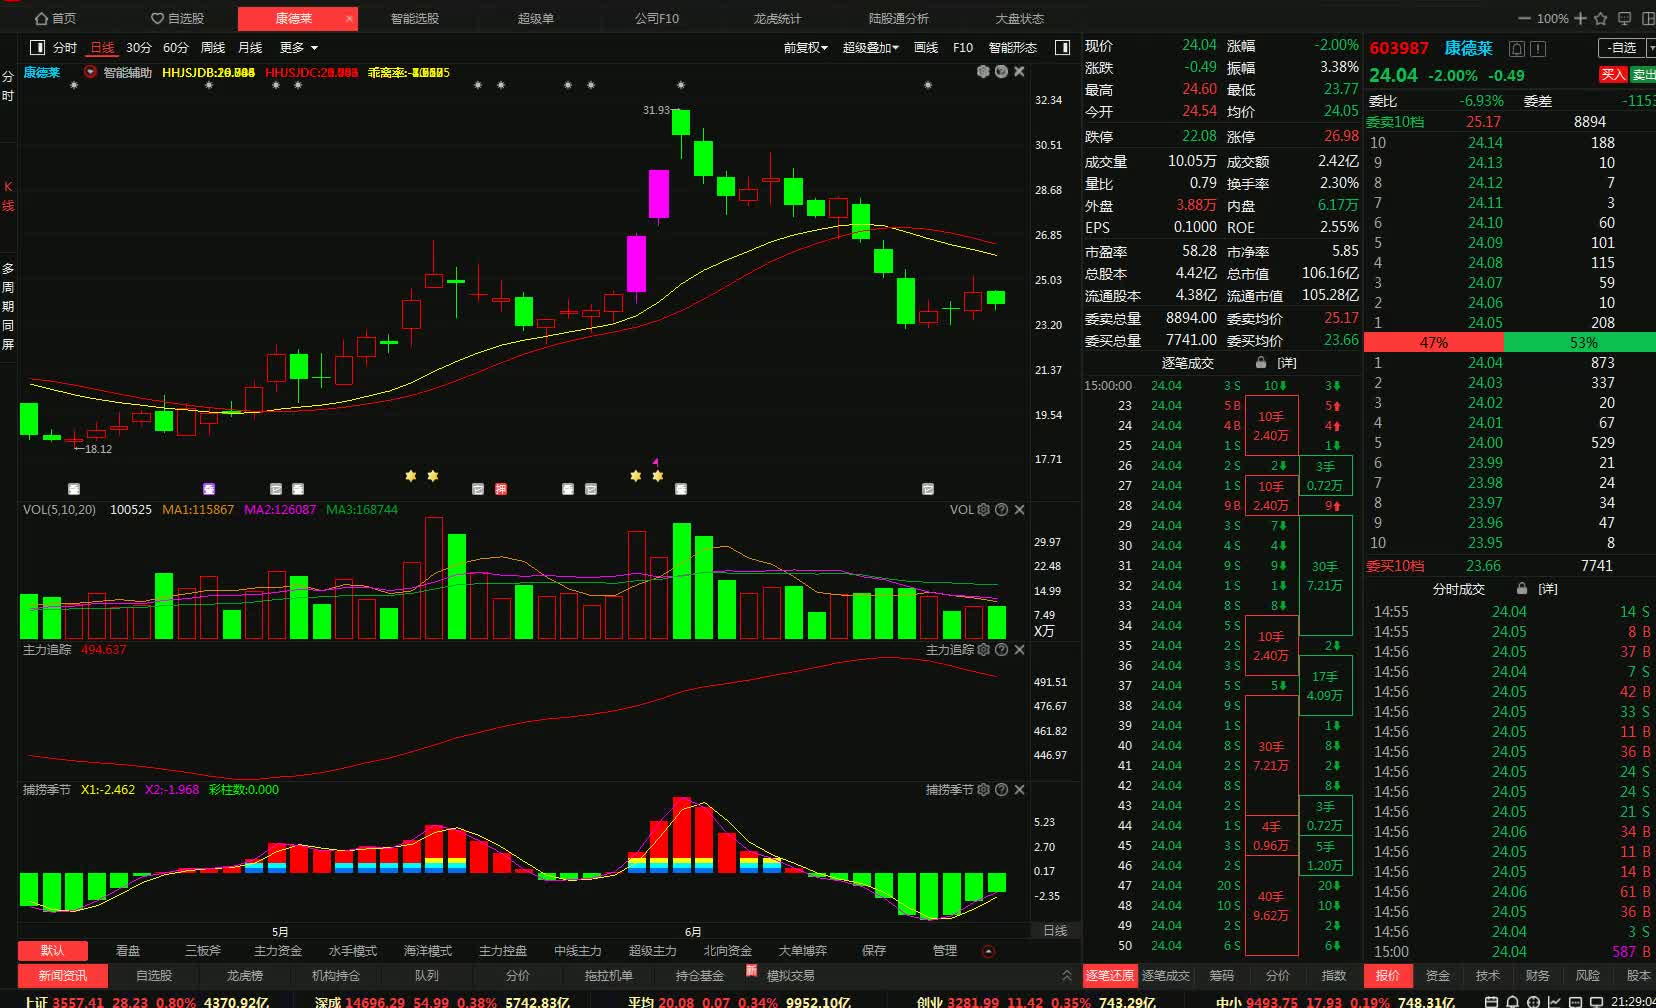The width and height of the screenshot is (1656, 1008).
Task: Open the 首页 home icon tab
Action: click(x=55, y=18)
